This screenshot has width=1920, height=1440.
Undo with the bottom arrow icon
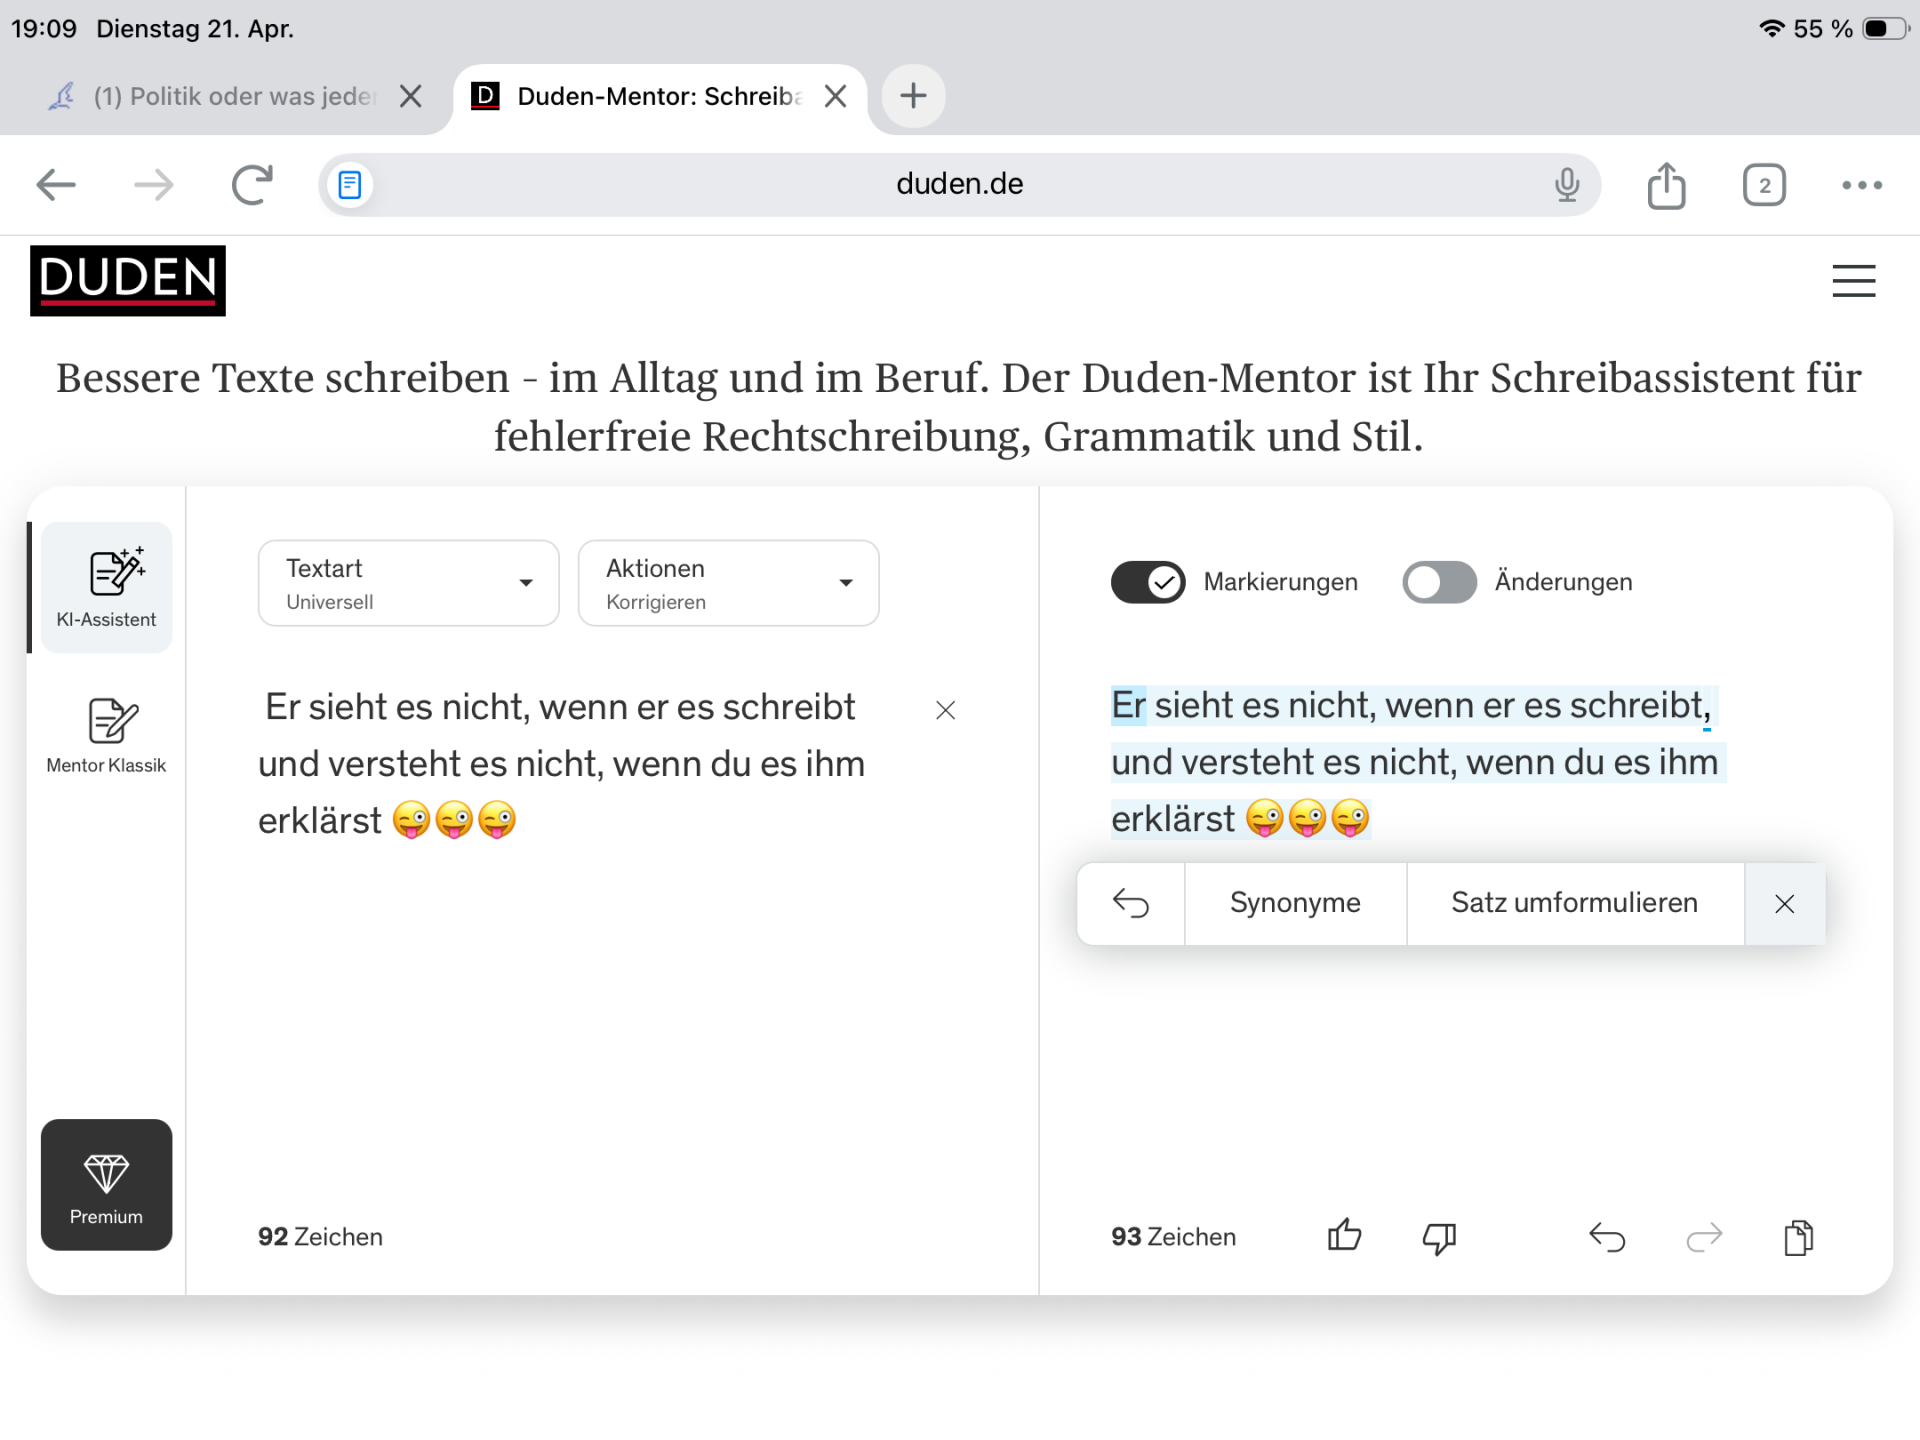tap(1607, 1238)
